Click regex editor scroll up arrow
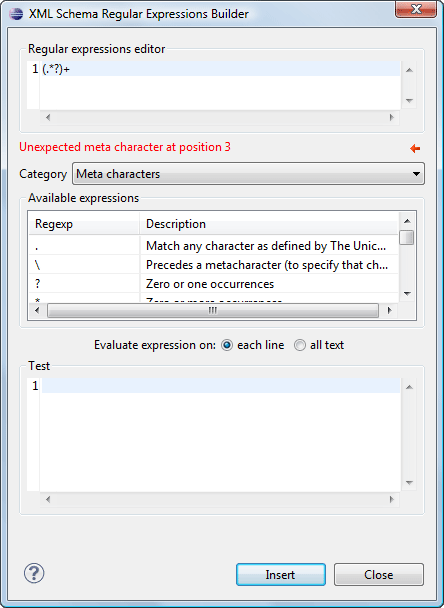 pyautogui.click(x=409, y=70)
